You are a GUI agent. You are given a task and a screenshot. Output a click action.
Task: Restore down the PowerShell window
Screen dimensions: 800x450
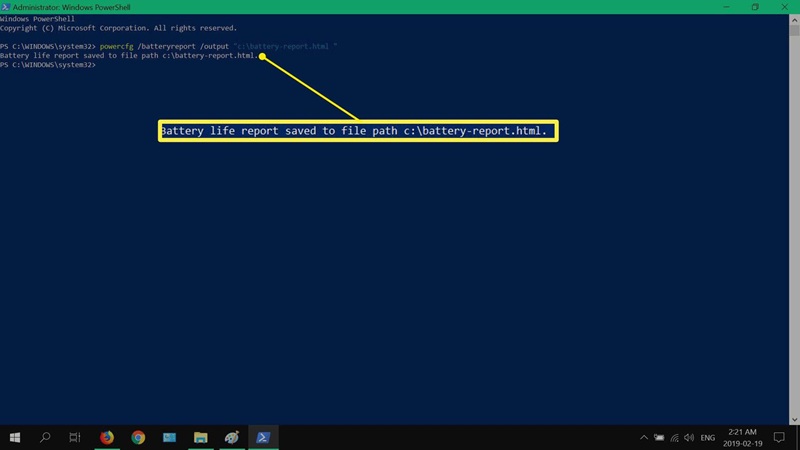coord(755,7)
